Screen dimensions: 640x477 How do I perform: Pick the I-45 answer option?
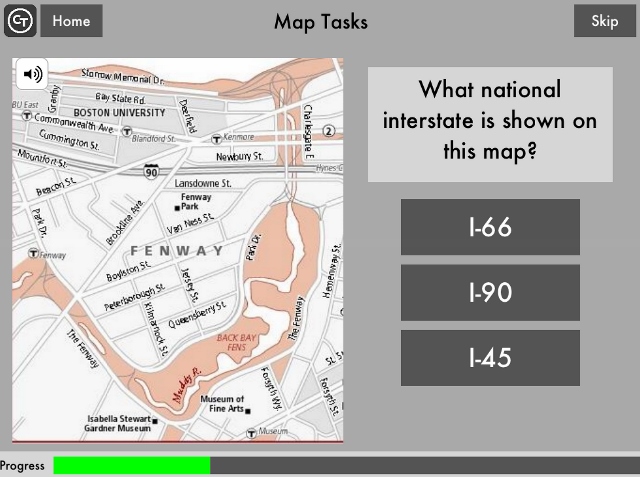click(x=490, y=358)
